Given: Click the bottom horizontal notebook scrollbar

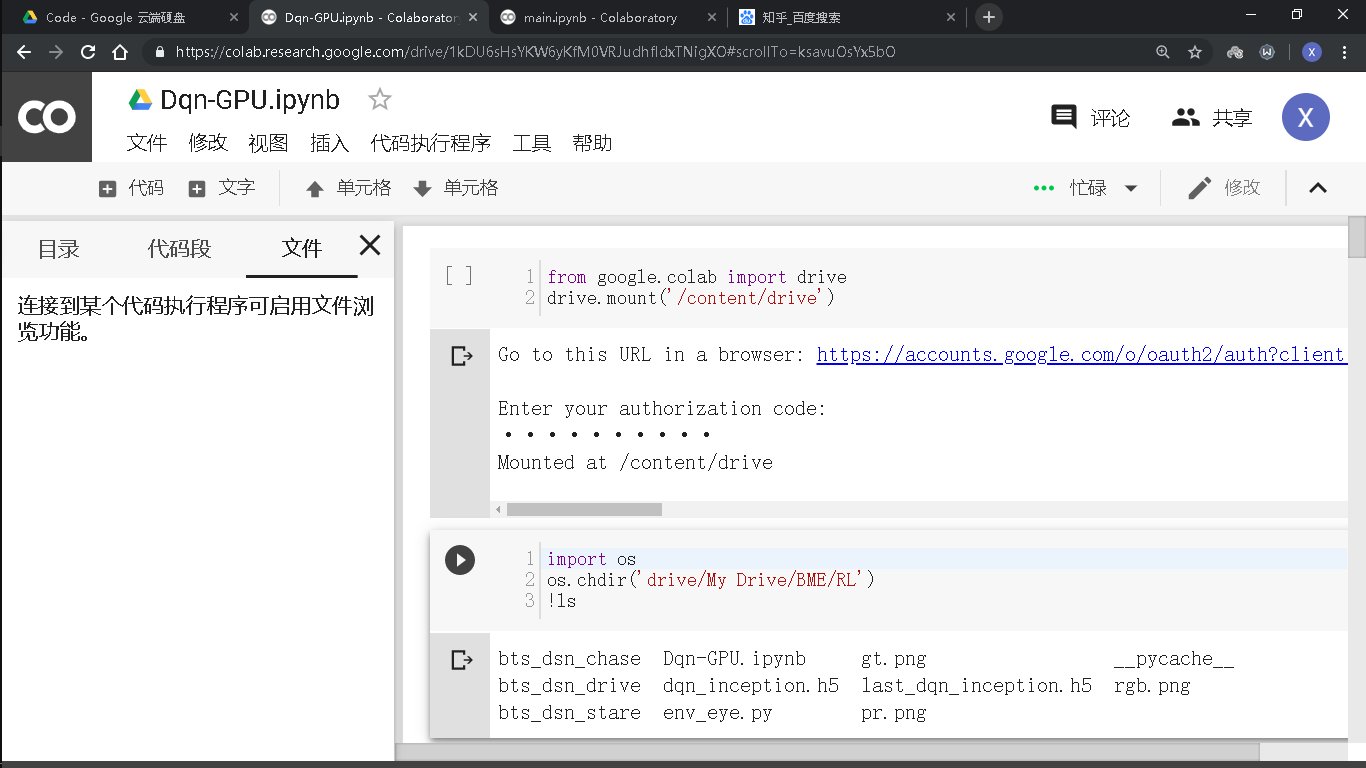Looking at the screenshot, I should (828, 751).
